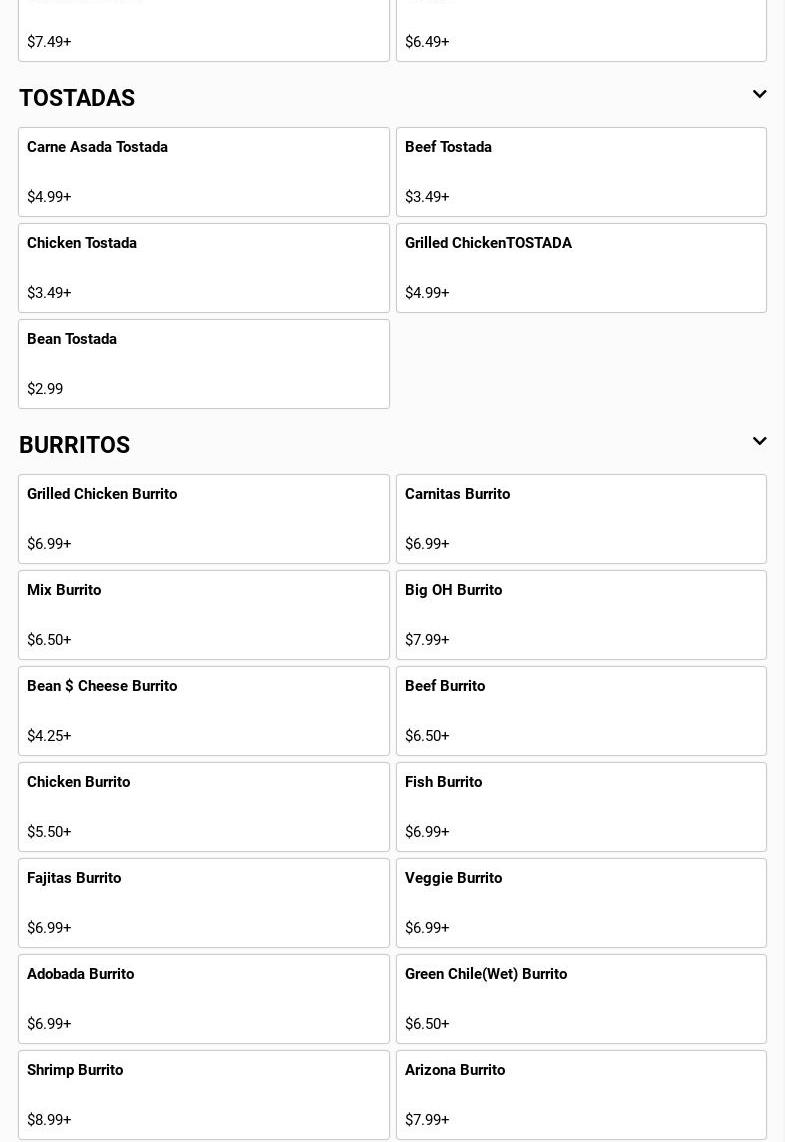Viewport: 785px width, 1142px height.
Task: Select Grilled ChickenTOSTADA item
Action: [581, 268]
